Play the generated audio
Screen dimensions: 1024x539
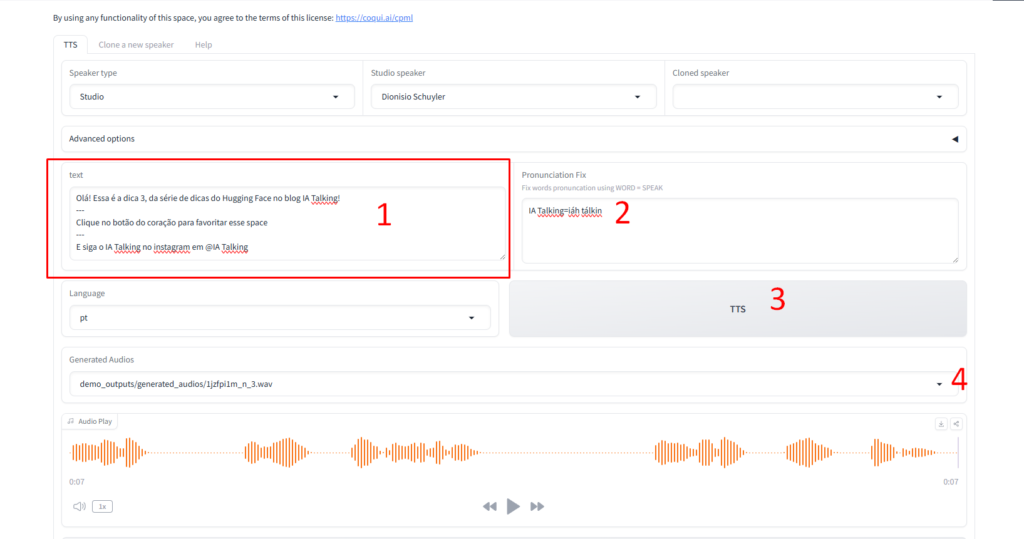pyautogui.click(x=513, y=507)
